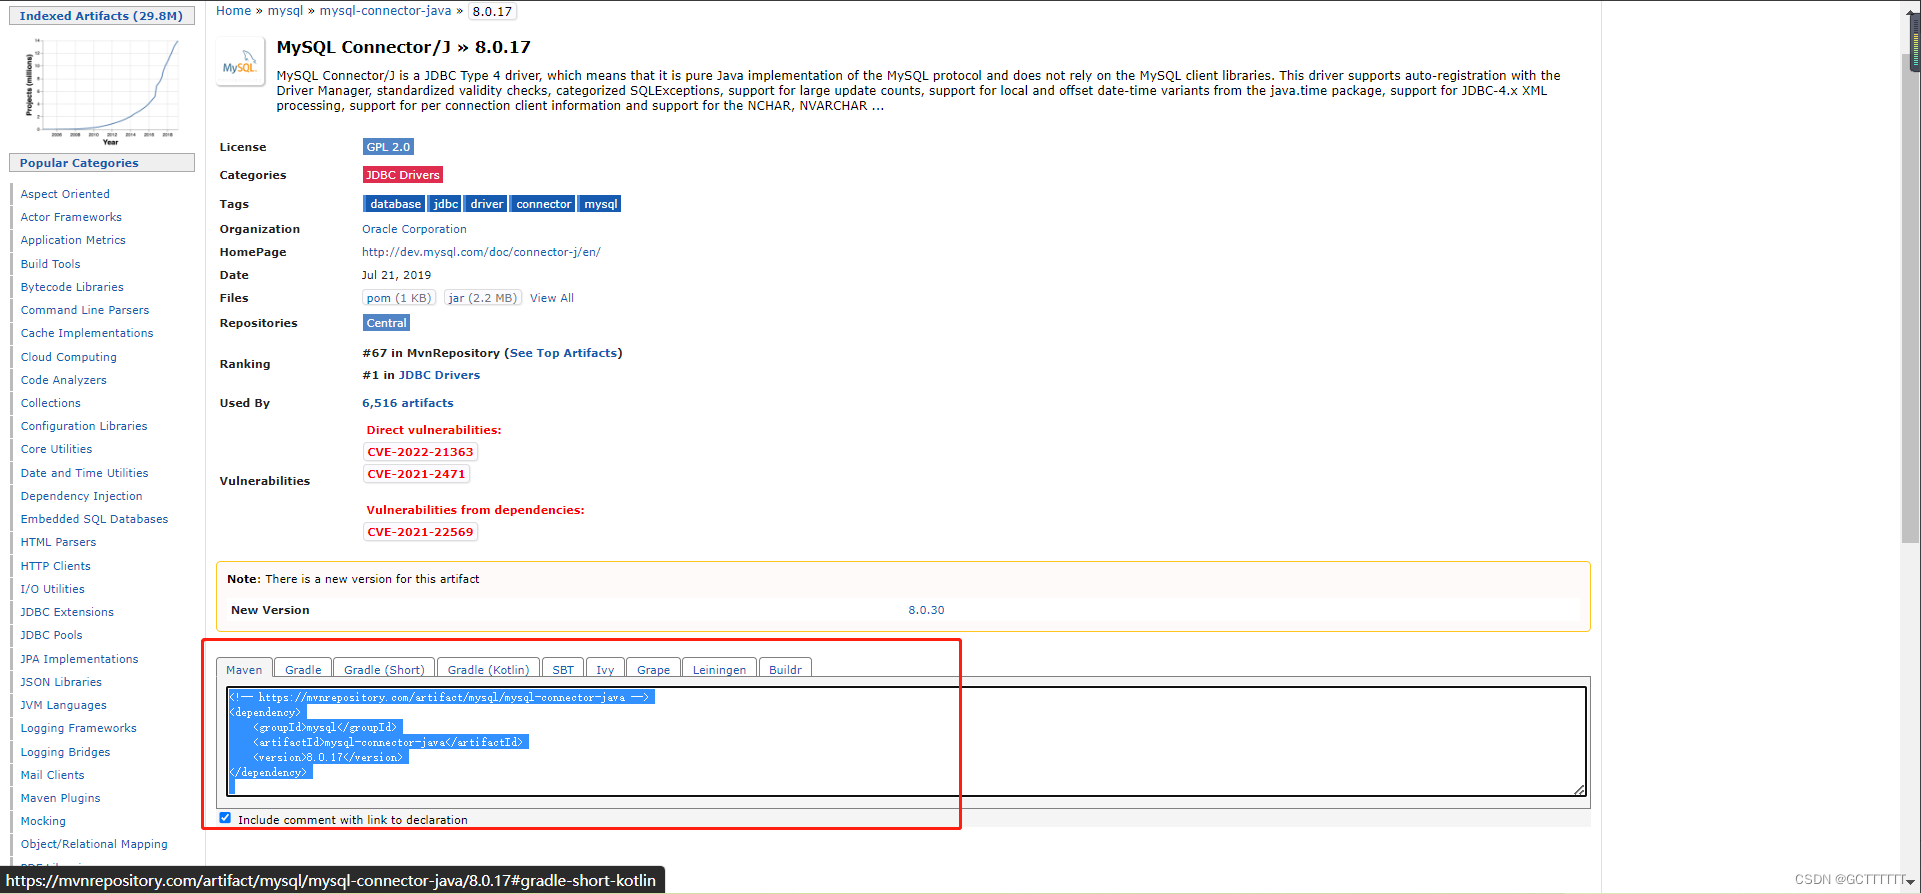
Task: Switch to the Maven tab
Action: 244,669
